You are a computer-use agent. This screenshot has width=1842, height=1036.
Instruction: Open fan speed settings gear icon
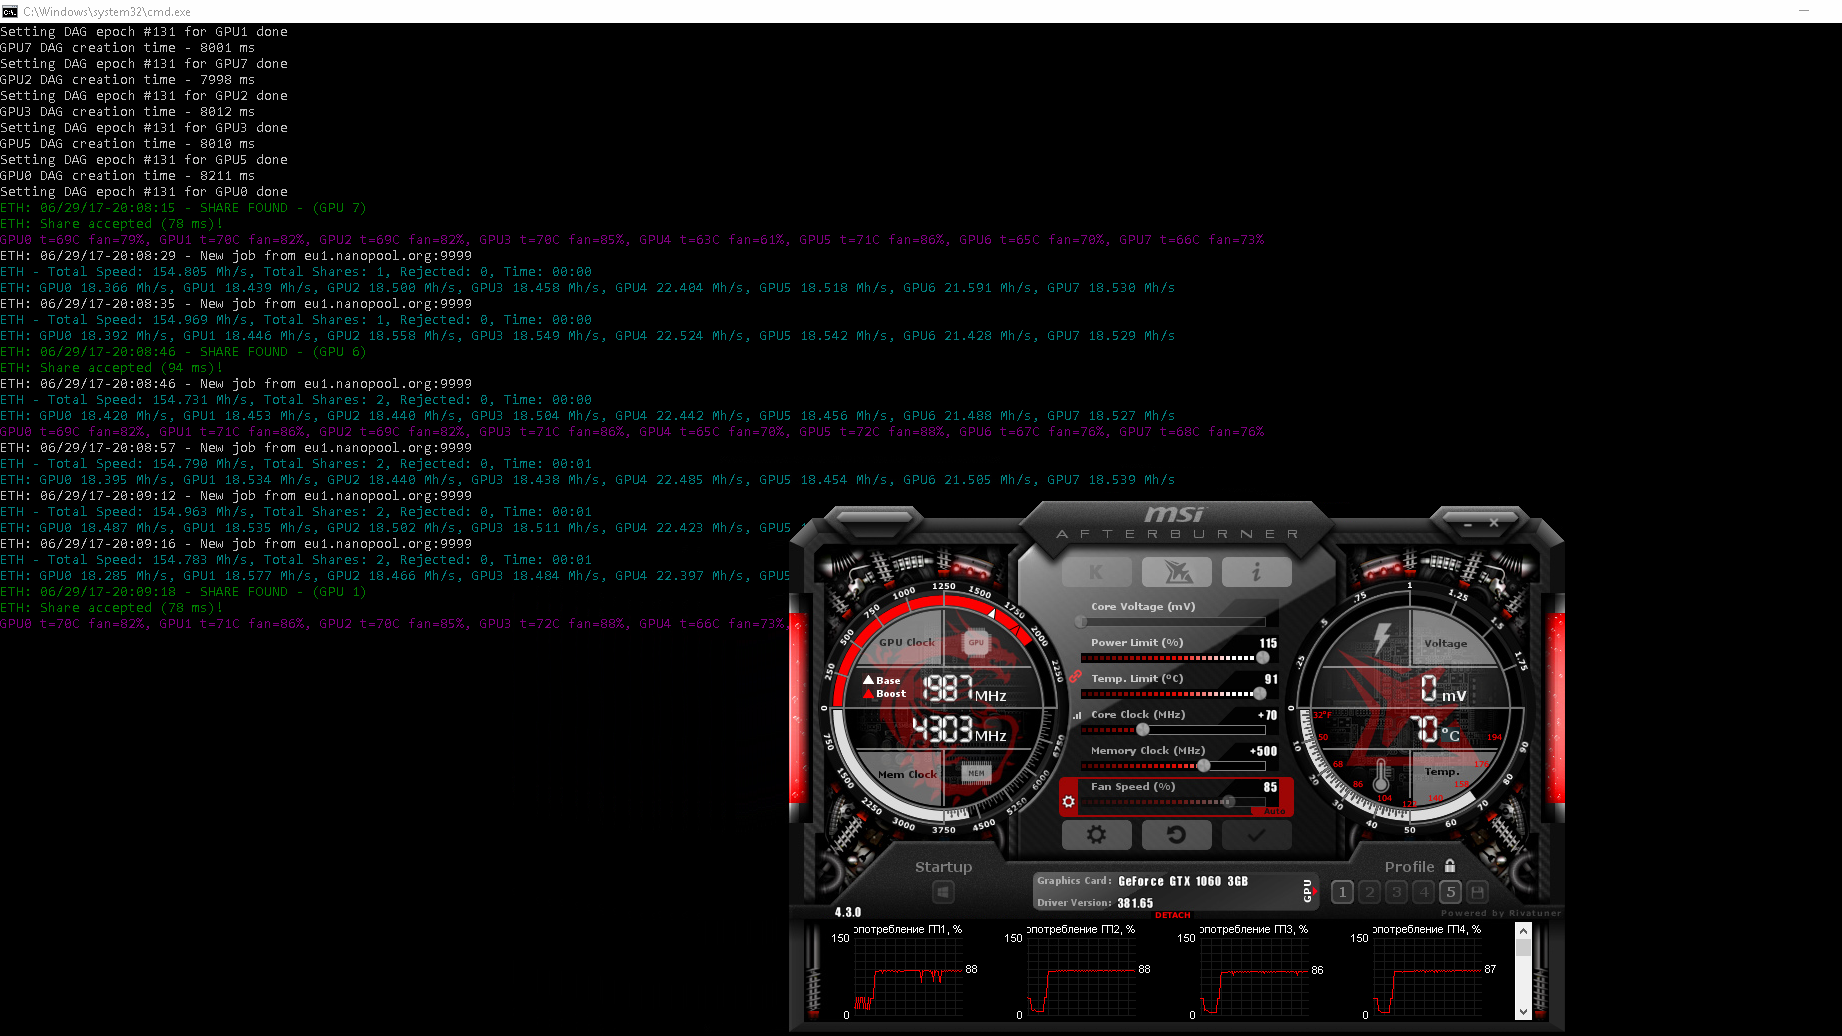[x=1068, y=802]
